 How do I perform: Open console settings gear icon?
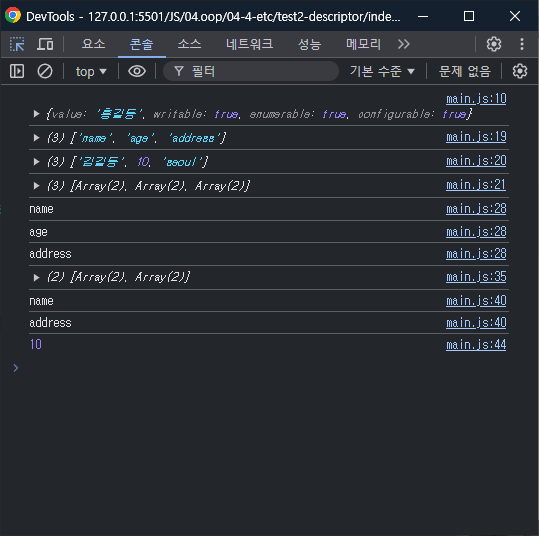[520, 72]
